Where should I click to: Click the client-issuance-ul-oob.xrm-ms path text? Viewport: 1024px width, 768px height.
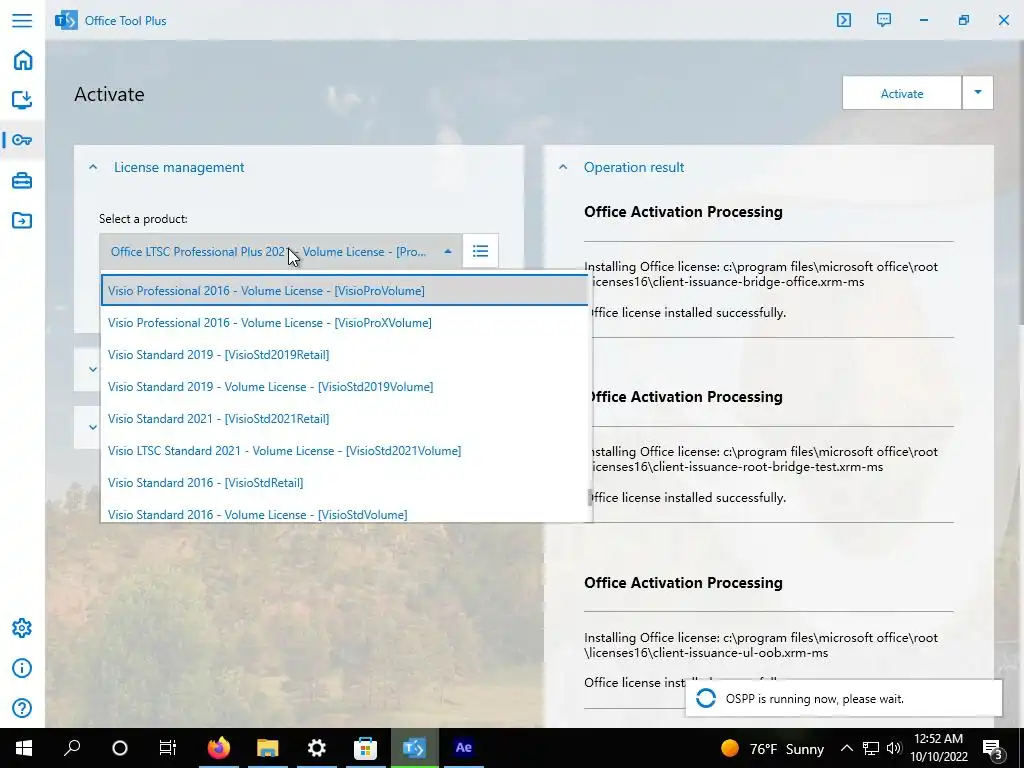761,645
